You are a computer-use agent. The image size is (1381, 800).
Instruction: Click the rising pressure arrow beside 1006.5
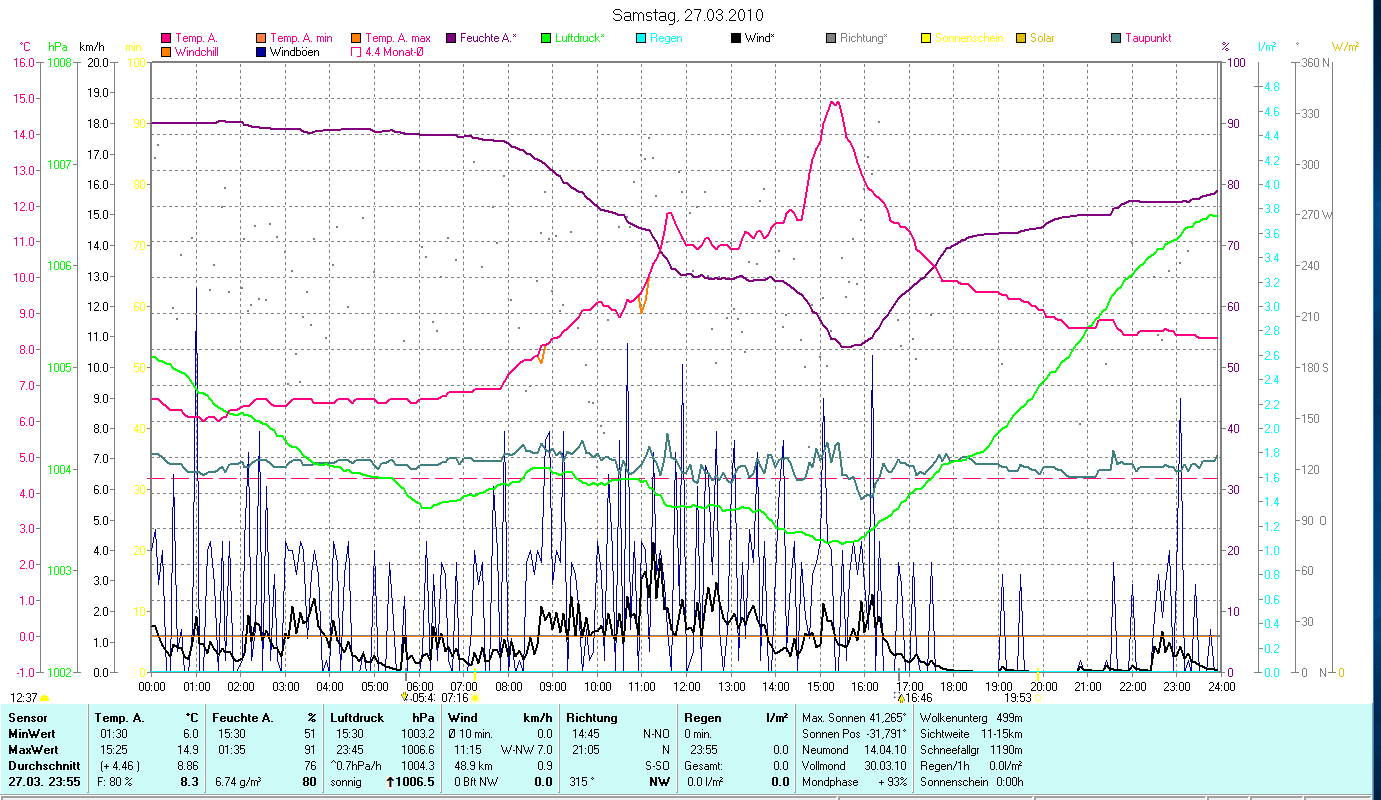click(x=391, y=782)
